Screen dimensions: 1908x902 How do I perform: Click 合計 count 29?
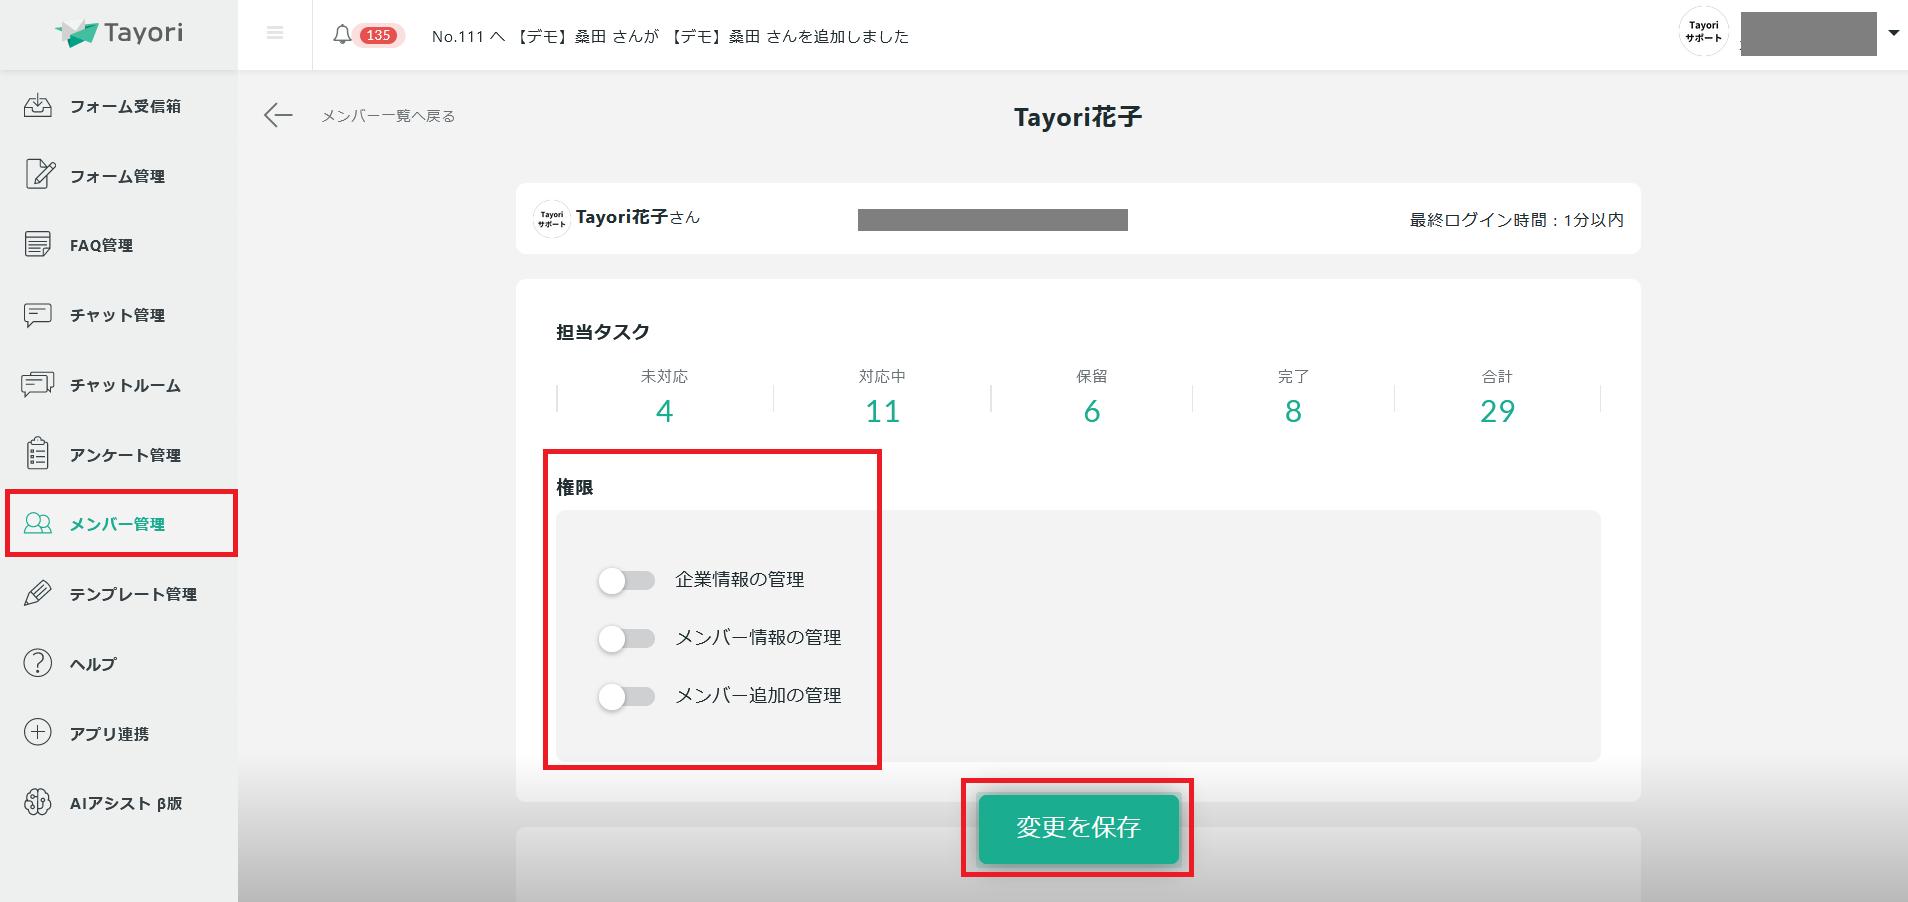click(x=1497, y=411)
